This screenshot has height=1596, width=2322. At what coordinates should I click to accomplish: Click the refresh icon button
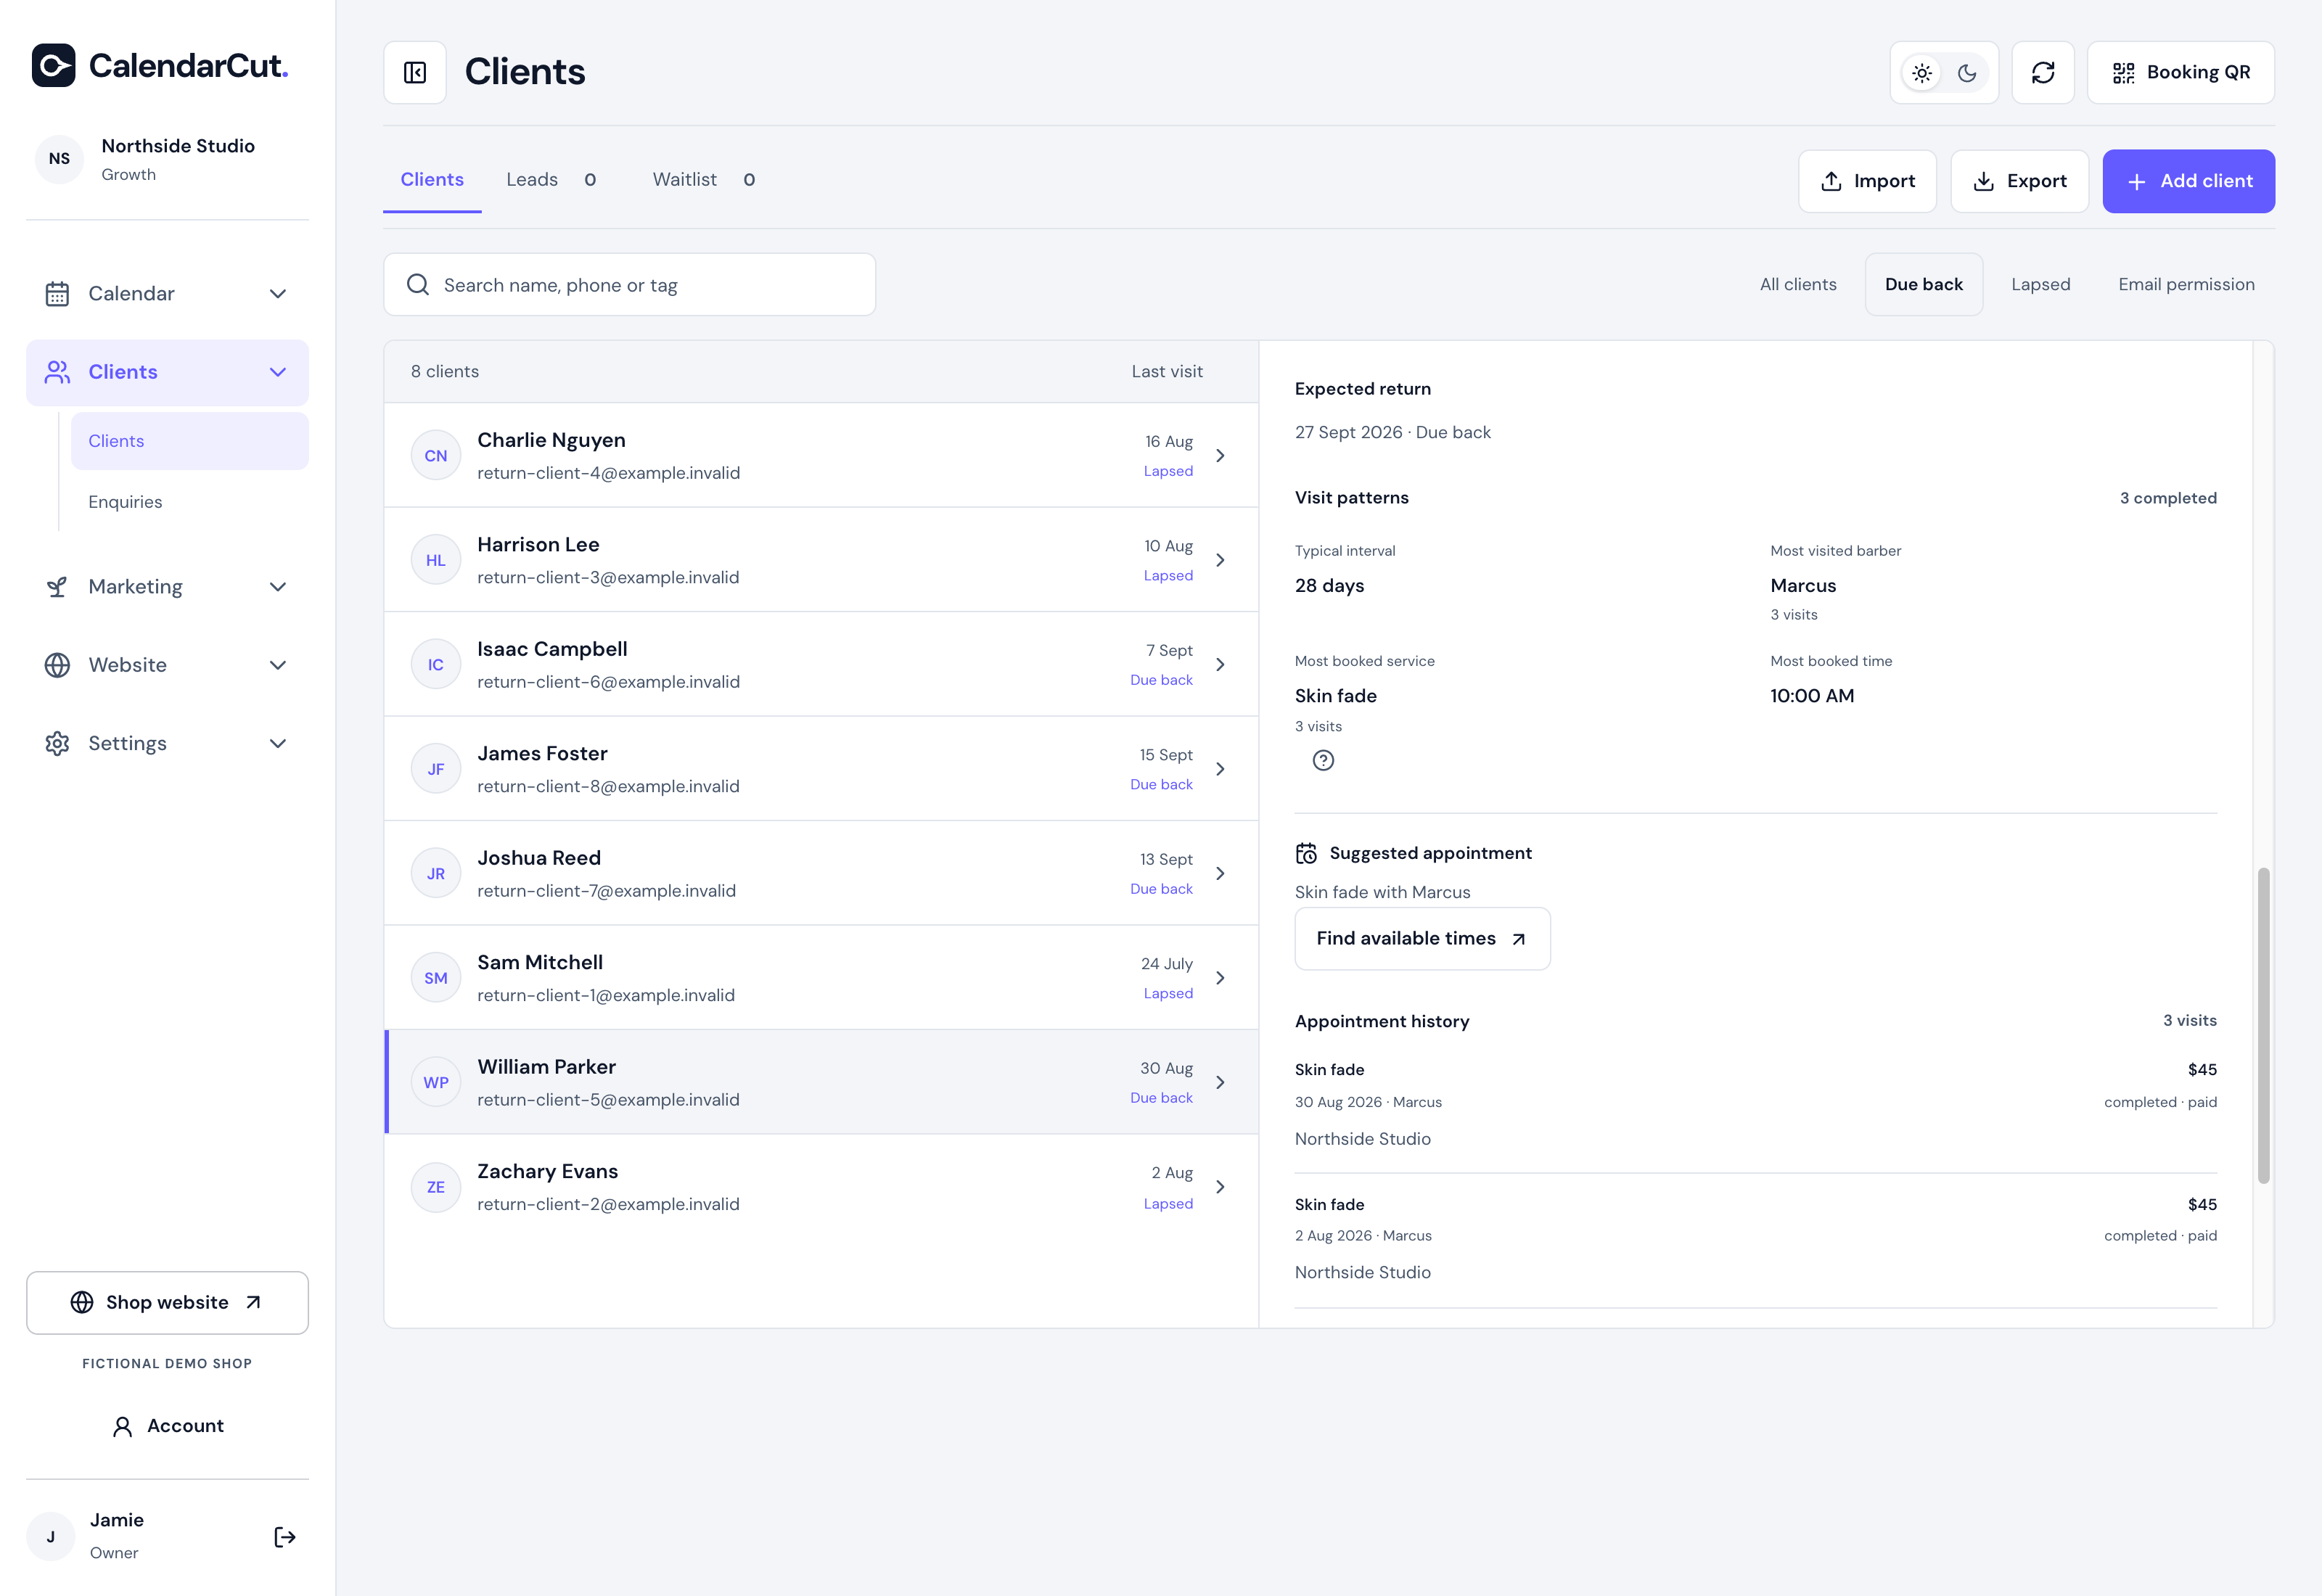point(2042,72)
